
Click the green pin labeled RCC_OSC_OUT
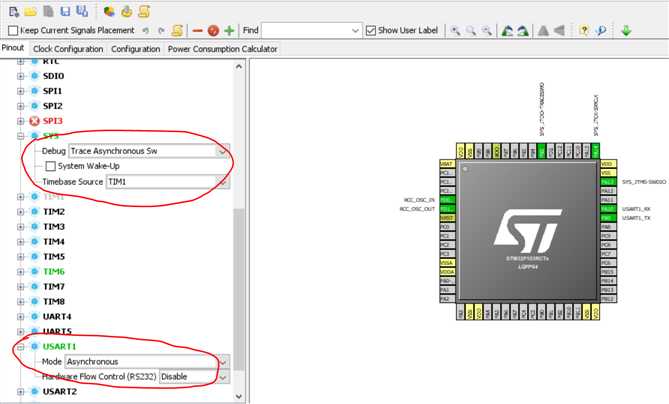pos(447,209)
